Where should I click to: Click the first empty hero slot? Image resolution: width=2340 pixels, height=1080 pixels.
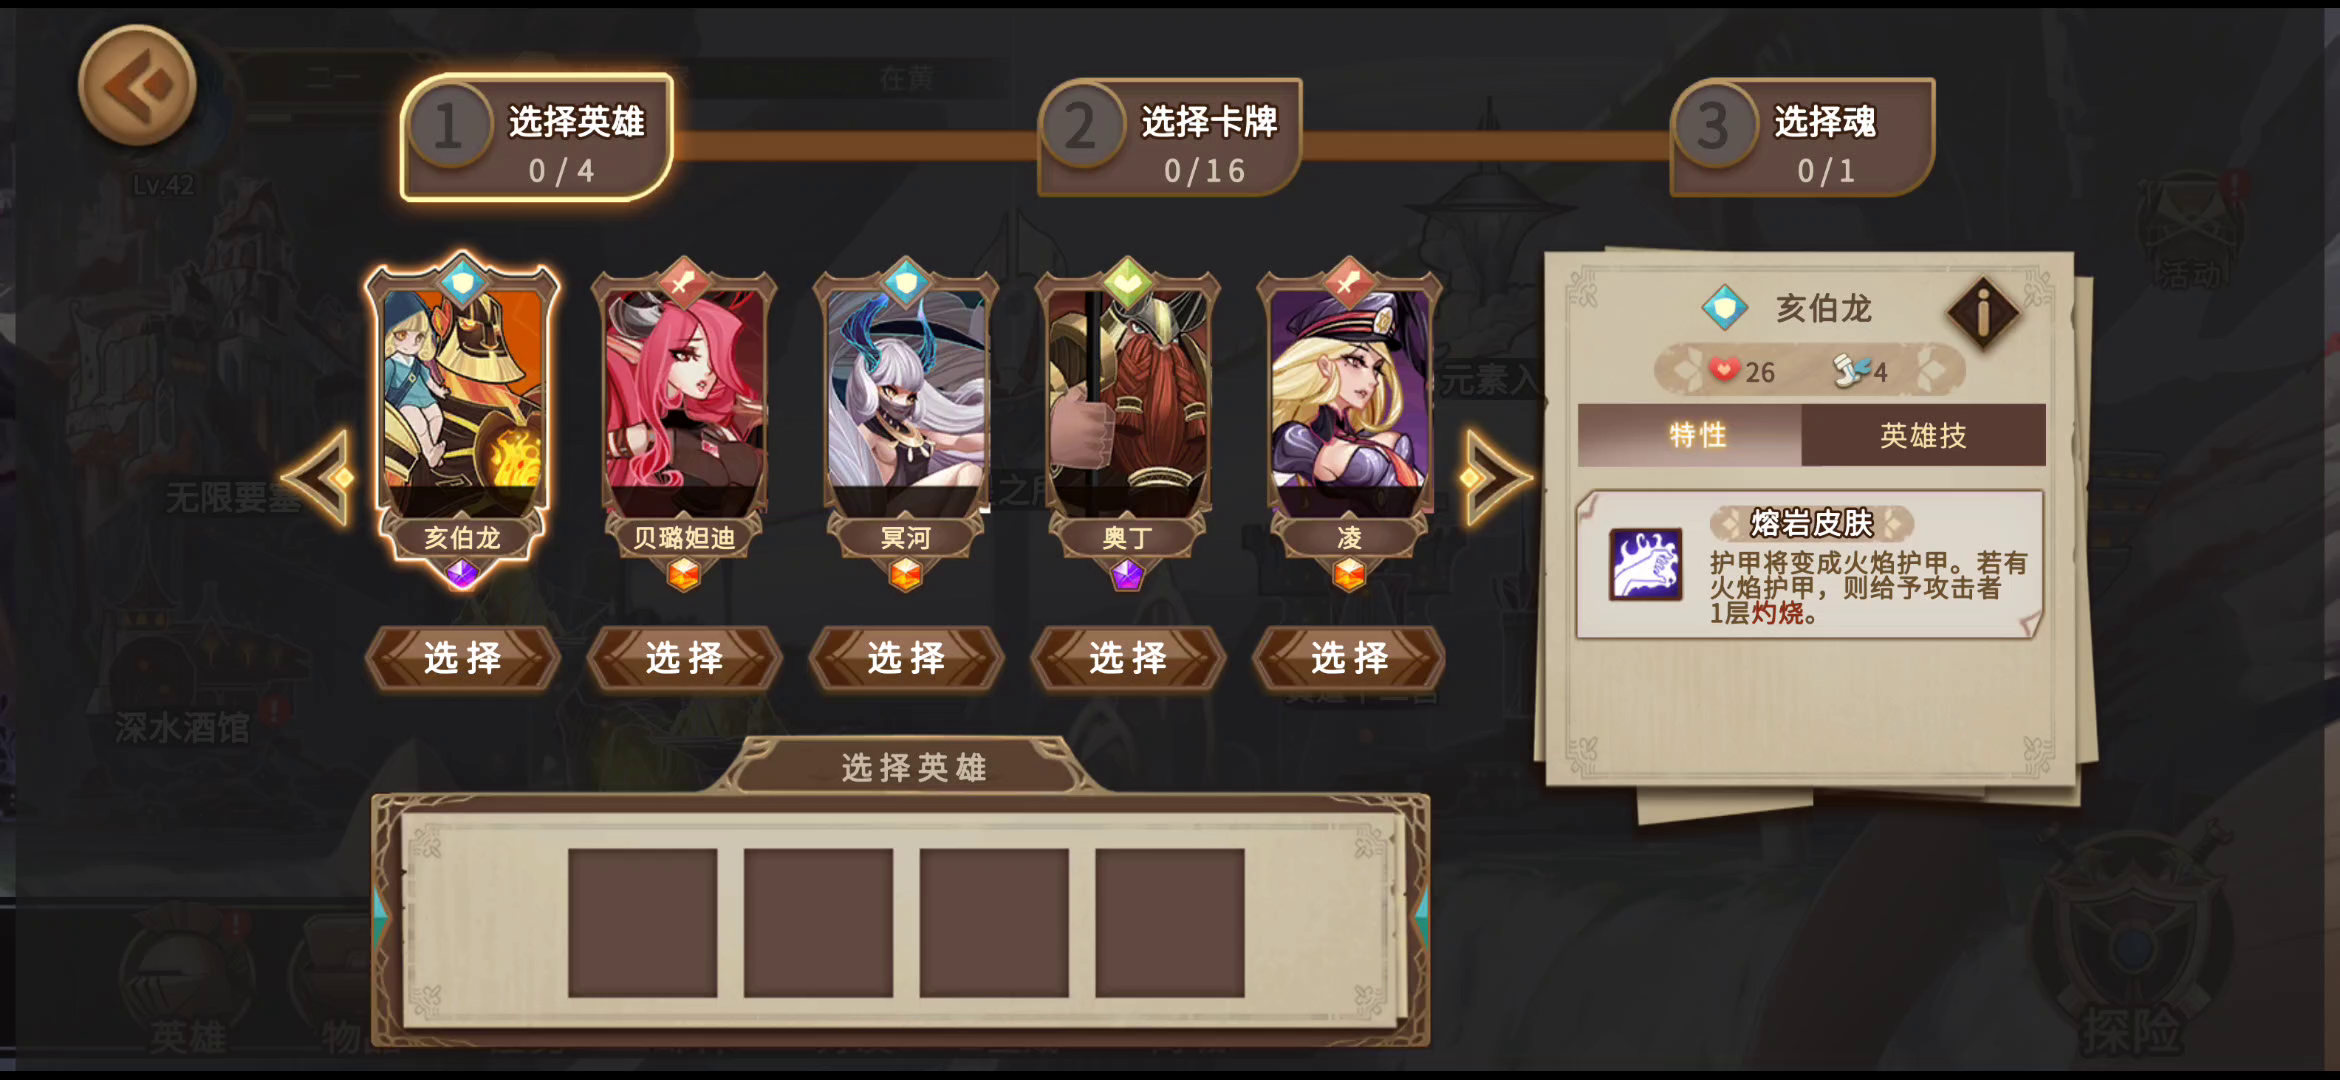(642, 922)
